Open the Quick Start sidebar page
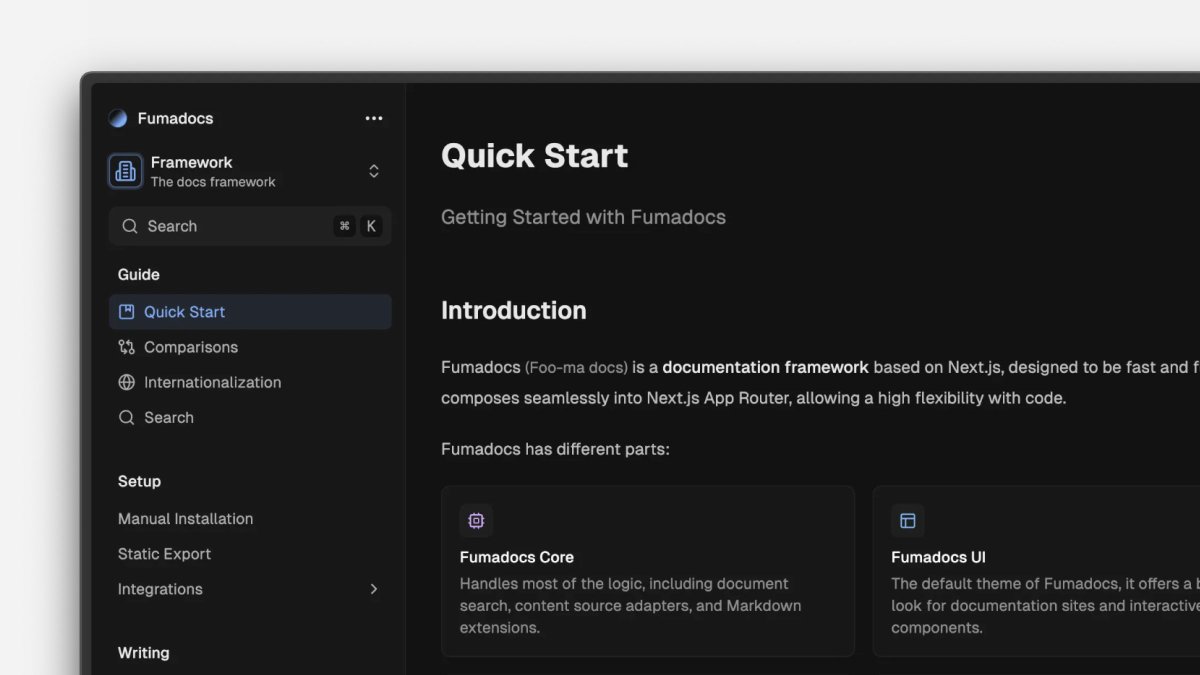 pyautogui.click(x=250, y=312)
